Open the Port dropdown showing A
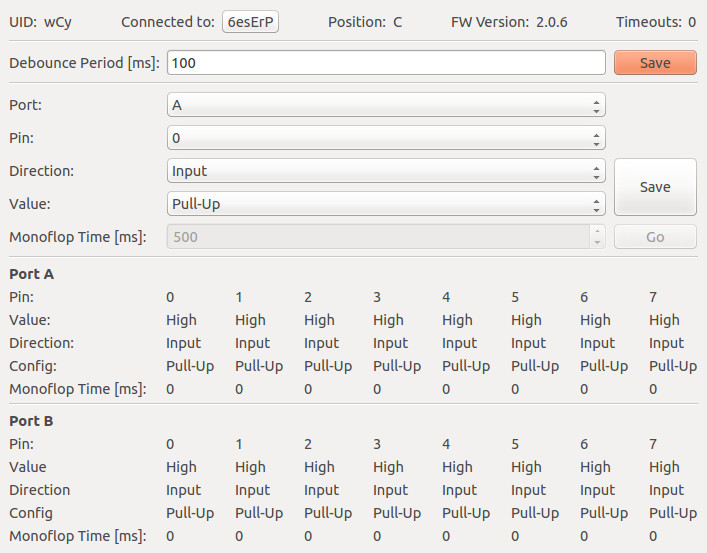This screenshot has width=707, height=553. [x=386, y=105]
